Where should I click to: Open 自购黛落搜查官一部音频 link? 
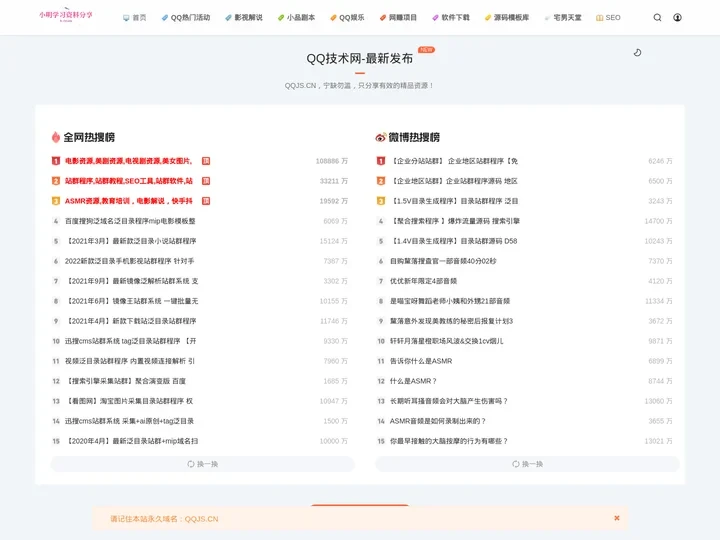click(443, 261)
